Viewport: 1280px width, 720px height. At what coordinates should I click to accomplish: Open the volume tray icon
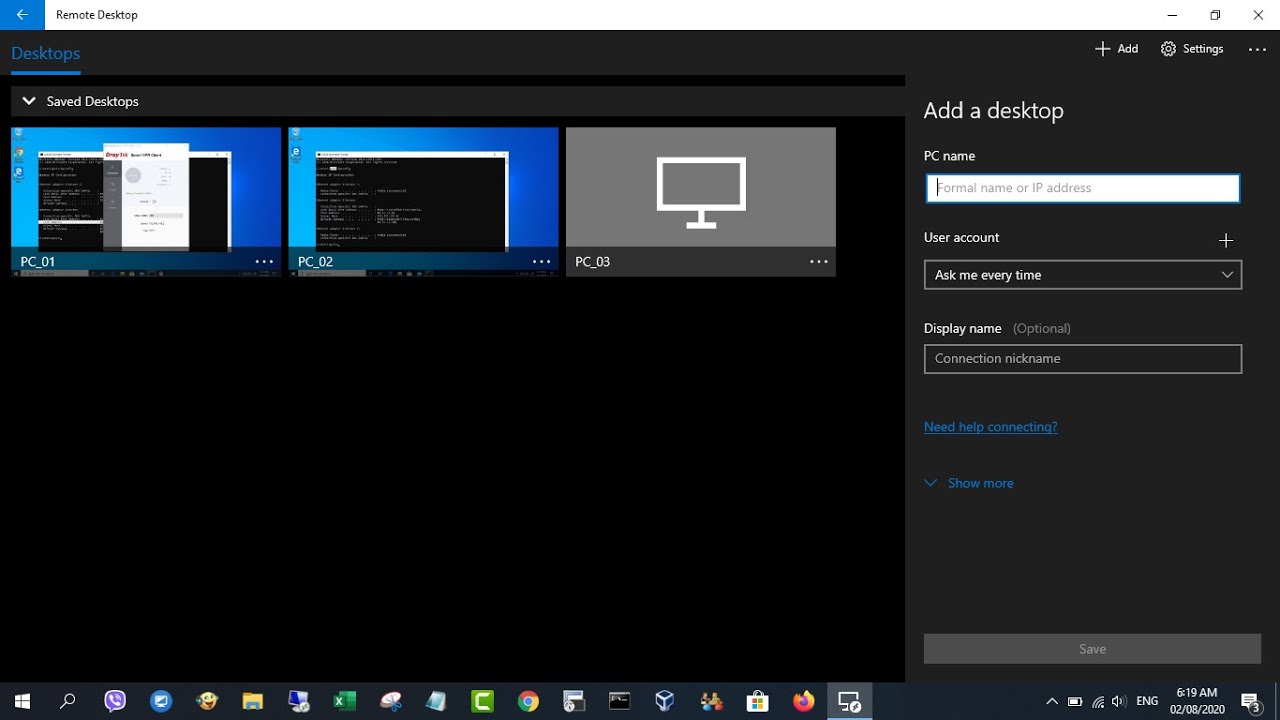[x=1119, y=701]
